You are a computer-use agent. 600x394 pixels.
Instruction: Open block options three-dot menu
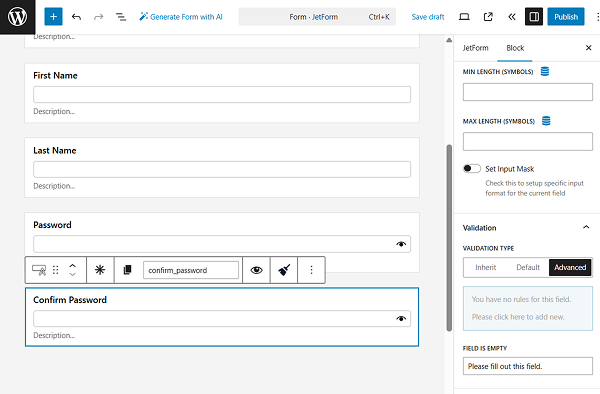[311, 270]
